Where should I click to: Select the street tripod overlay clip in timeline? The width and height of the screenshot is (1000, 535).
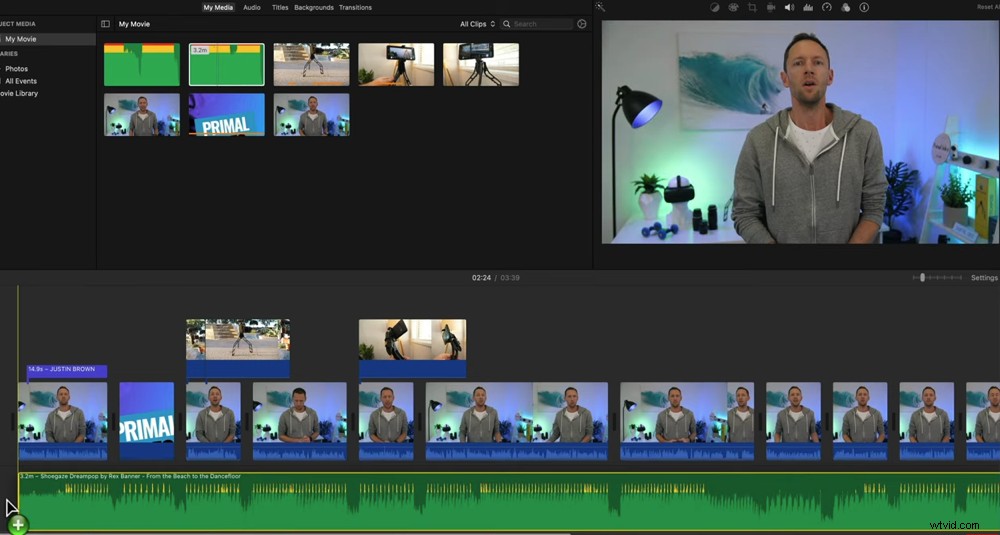(238, 348)
